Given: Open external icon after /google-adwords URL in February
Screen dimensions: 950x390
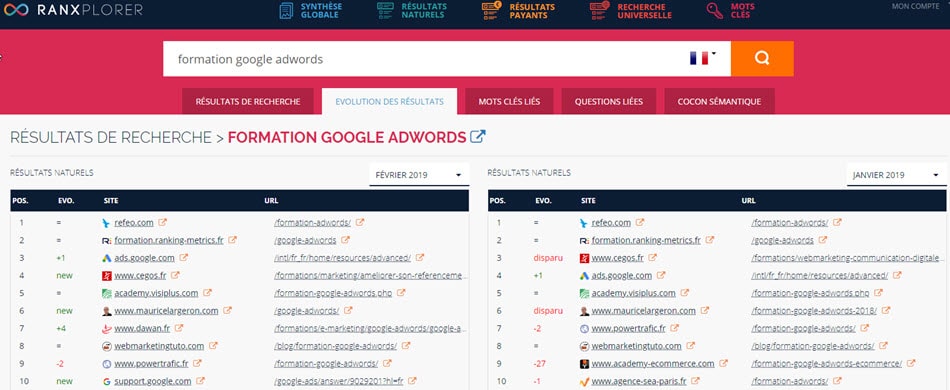Looking at the screenshot, I should point(345,240).
